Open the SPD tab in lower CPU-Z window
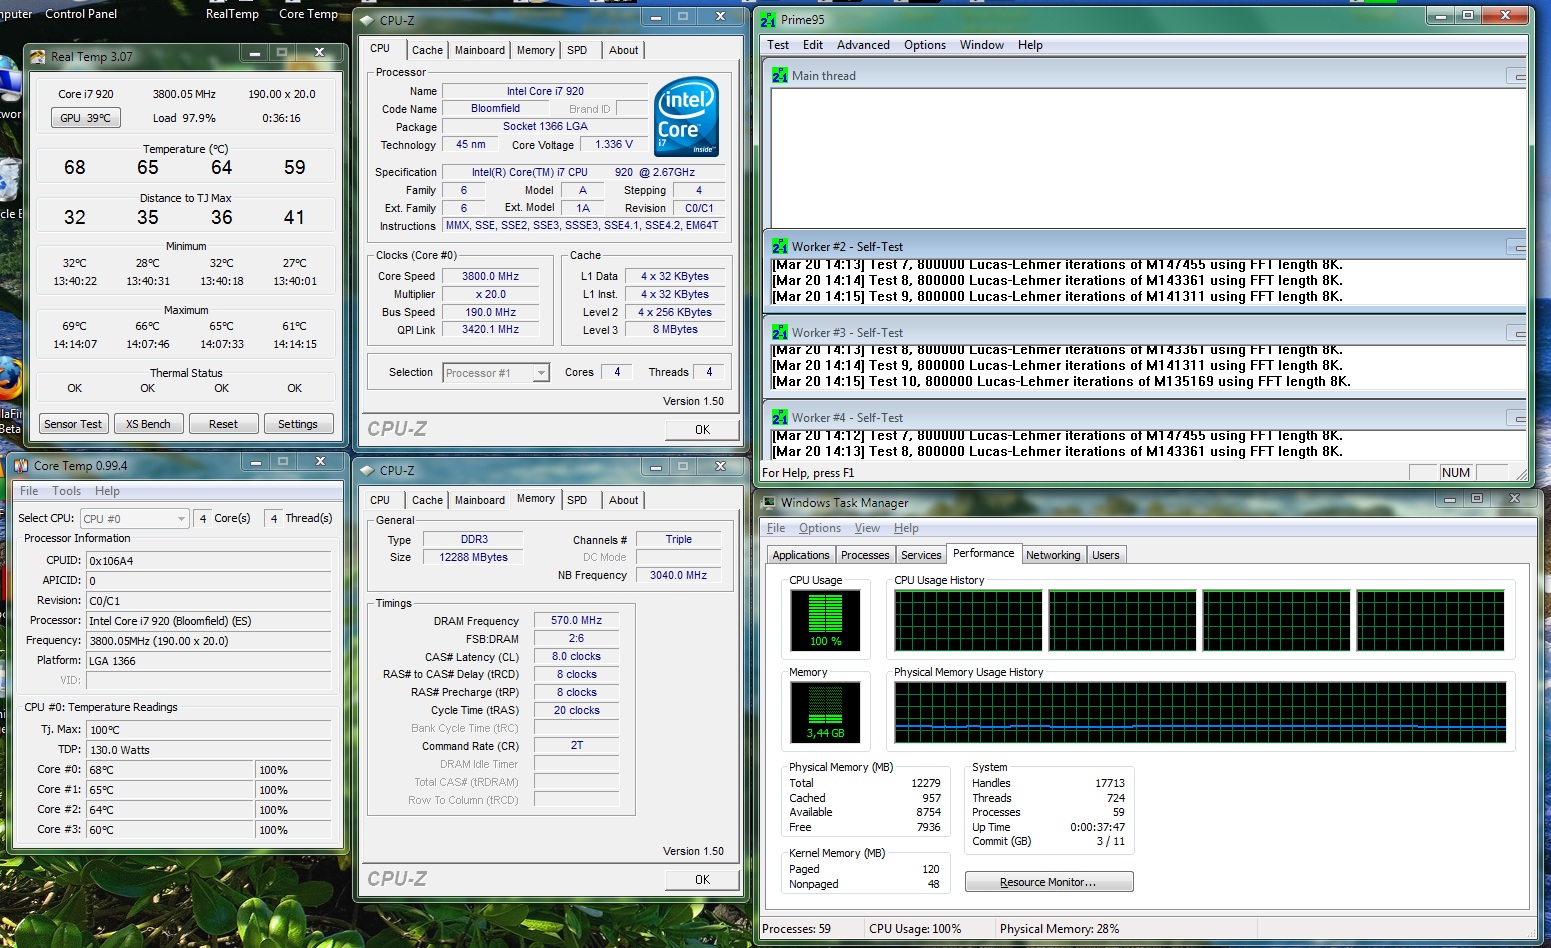Screen dimensions: 1551x948 pyautogui.click(x=577, y=500)
